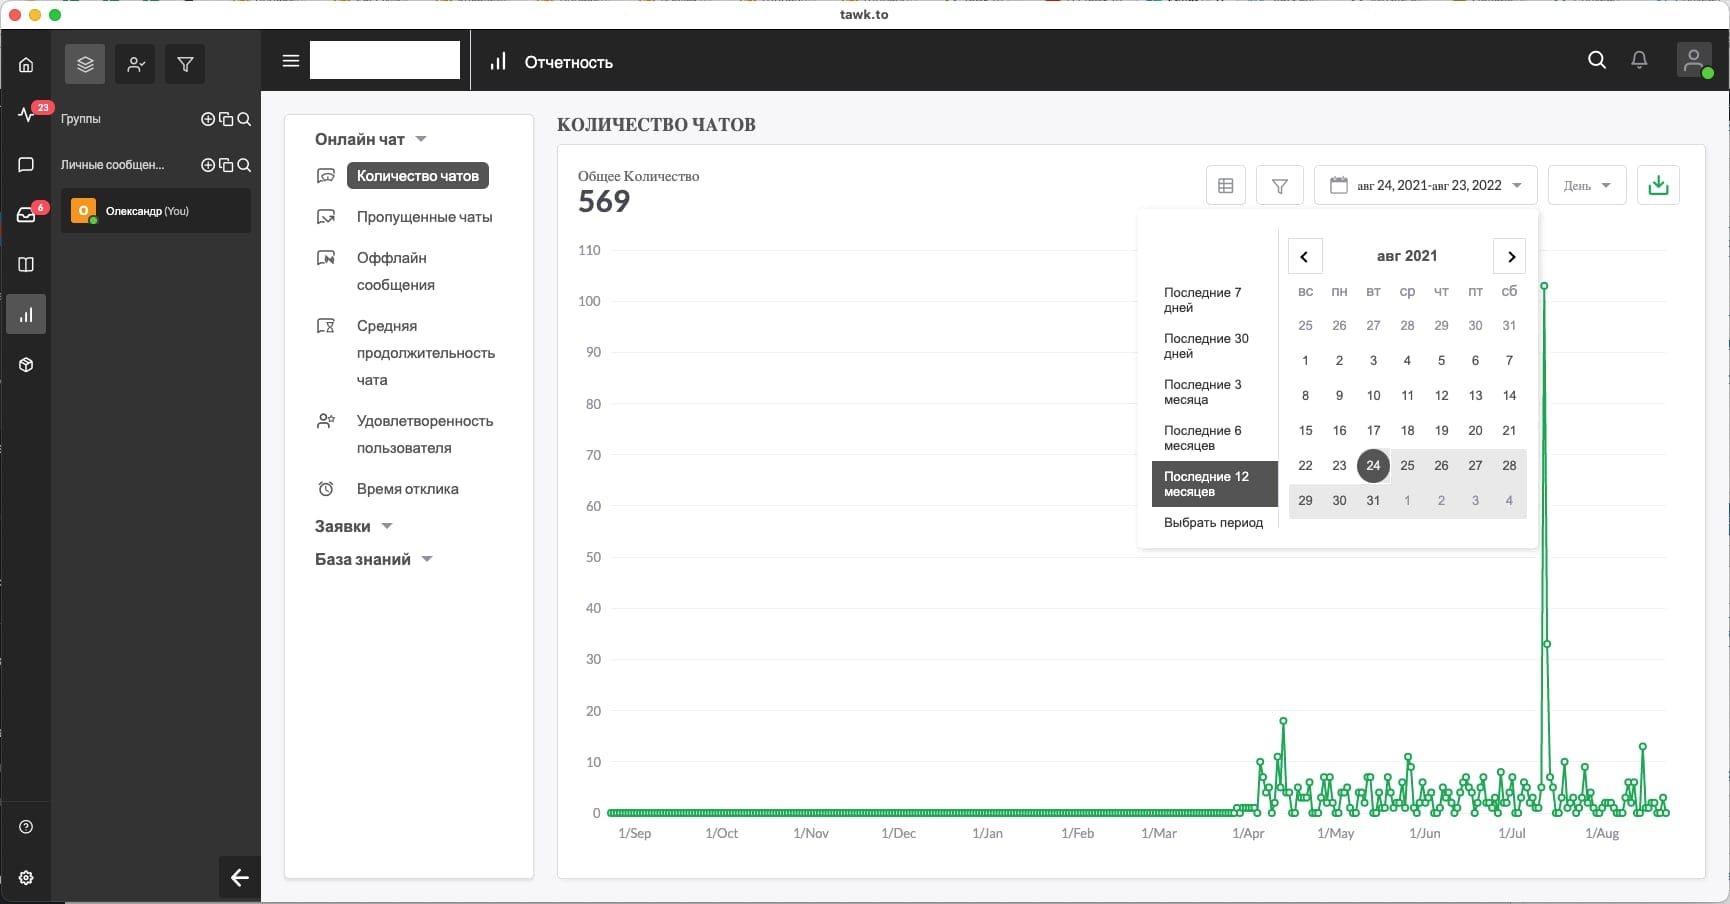Select Последние 30 дней preset
Viewport: 1730px width, 904px height.
[1206, 346]
